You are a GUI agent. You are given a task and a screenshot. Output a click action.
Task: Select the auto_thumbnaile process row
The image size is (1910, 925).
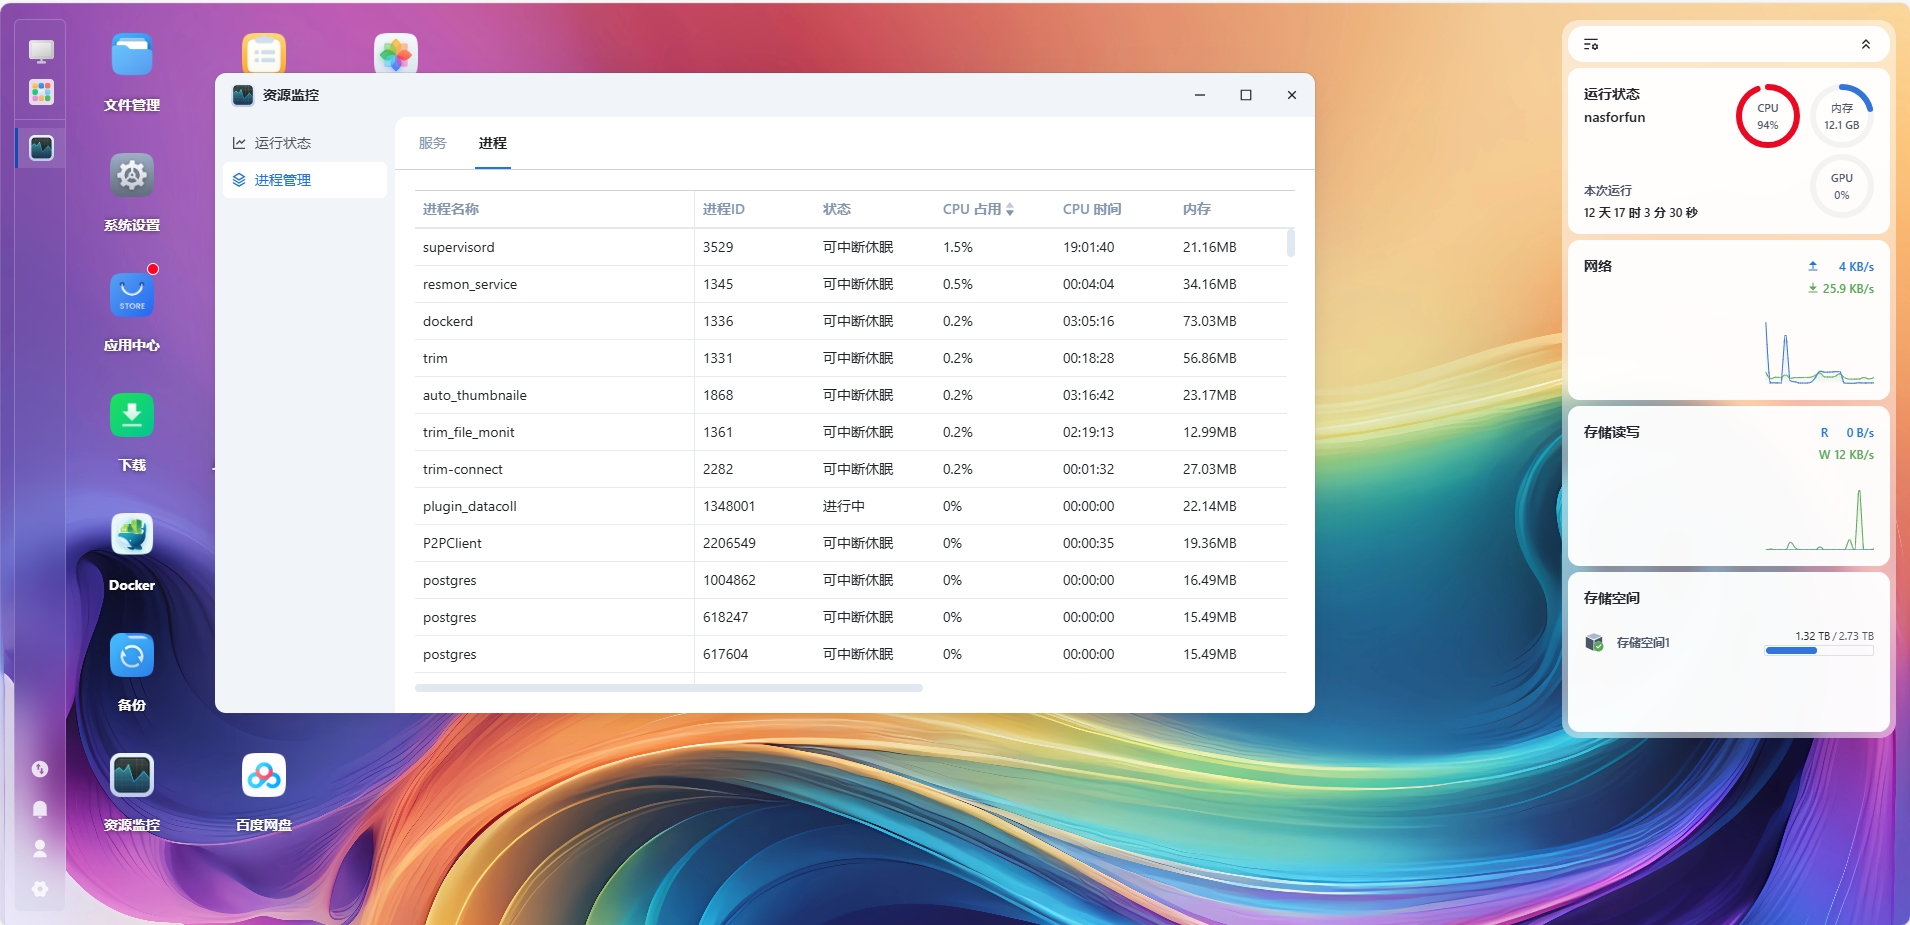tap(851, 395)
